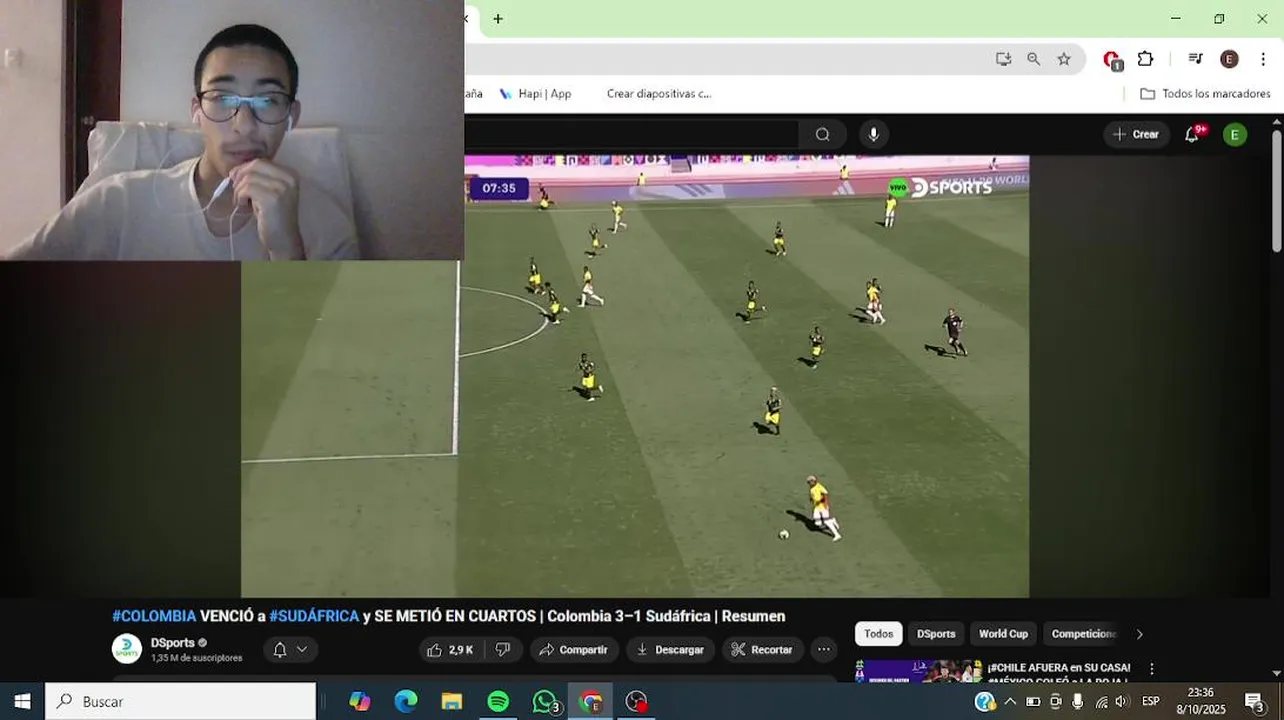Select the Competiciones filter chip
The width and height of the screenshot is (1284, 720).
1083,634
